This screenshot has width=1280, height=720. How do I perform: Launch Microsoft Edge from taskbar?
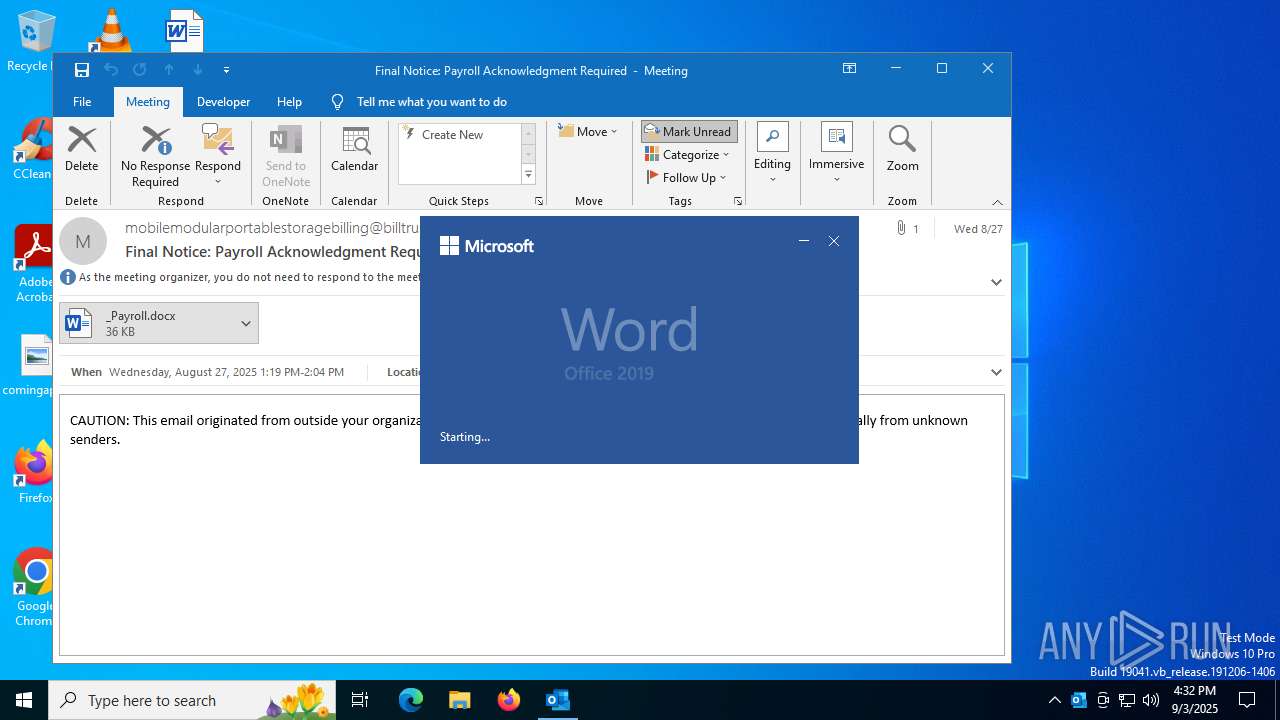411,700
